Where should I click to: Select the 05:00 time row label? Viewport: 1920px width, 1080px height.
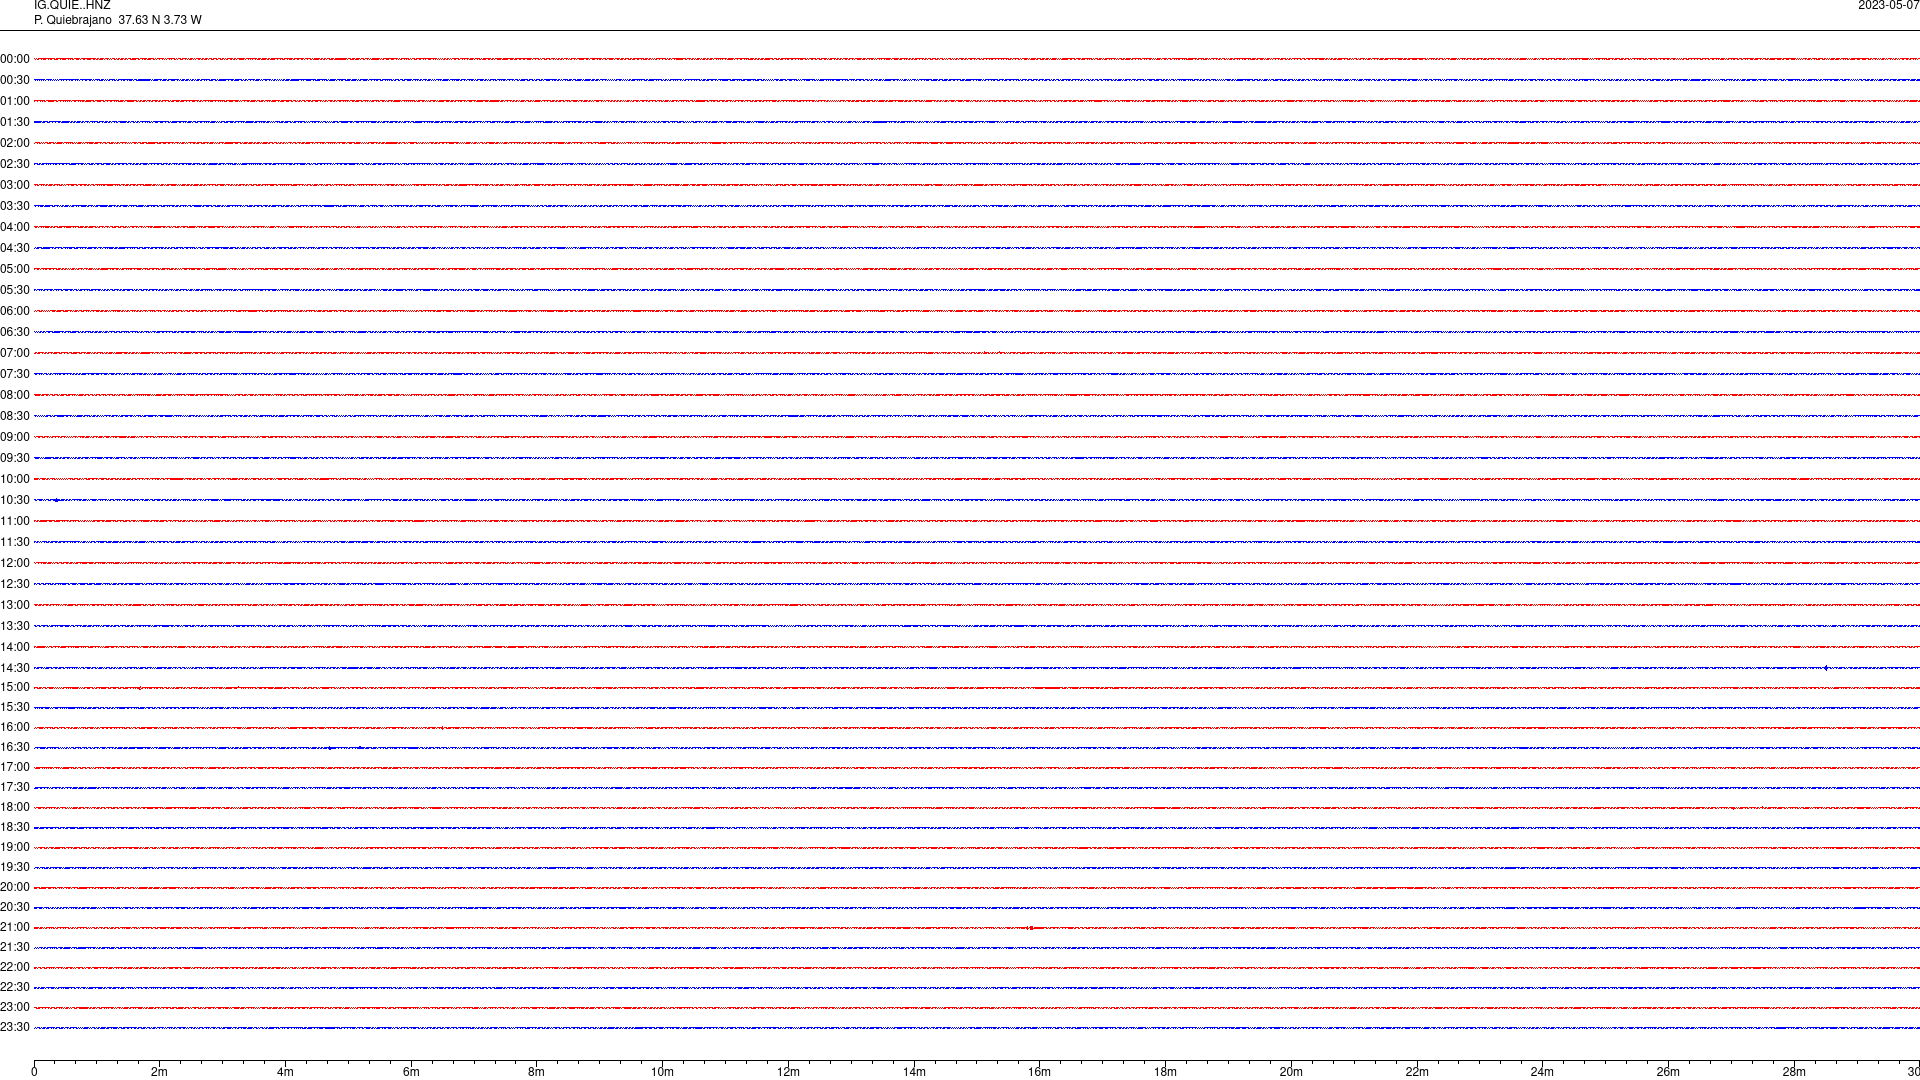[15, 269]
